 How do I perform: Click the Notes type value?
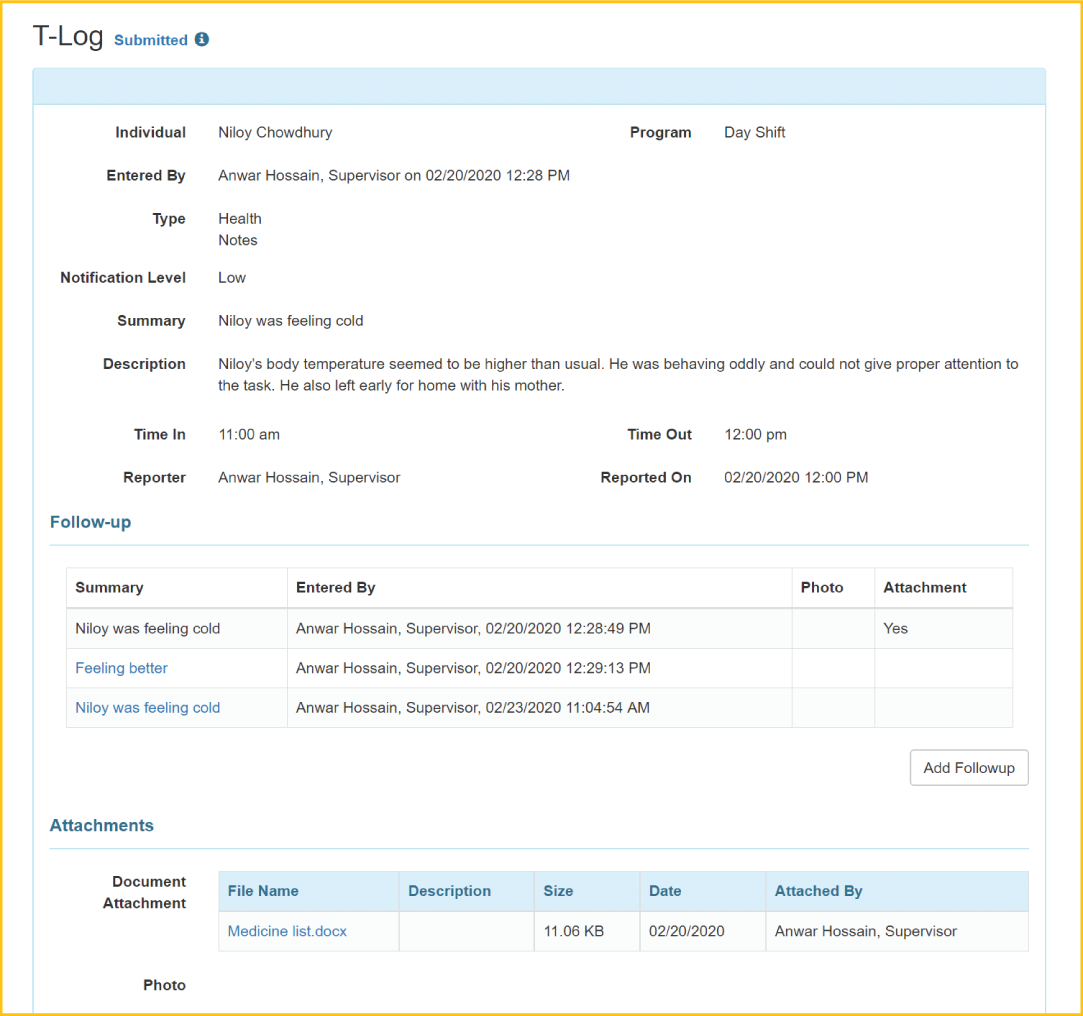[238, 240]
